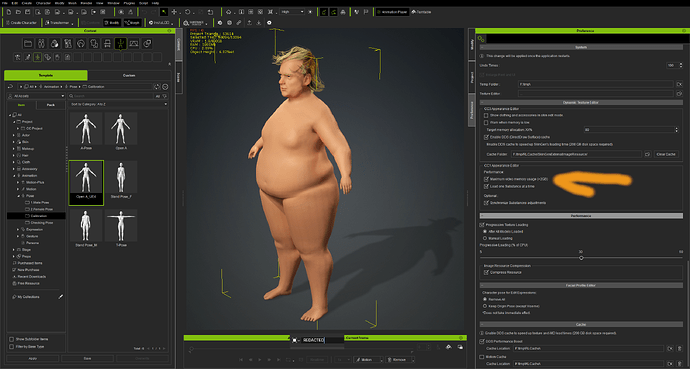This screenshot has height=369, width=690.
Task: Expand the Expression tree node
Action: (x=18, y=230)
